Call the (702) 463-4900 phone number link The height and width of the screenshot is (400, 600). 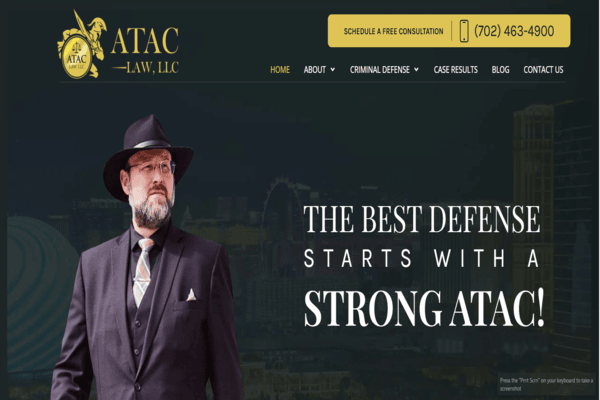tap(514, 31)
